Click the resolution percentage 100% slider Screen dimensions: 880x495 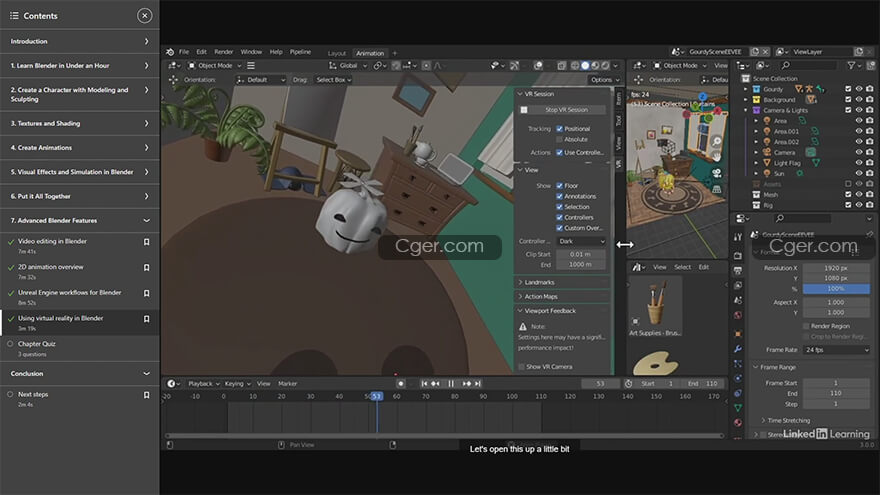pos(836,288)
